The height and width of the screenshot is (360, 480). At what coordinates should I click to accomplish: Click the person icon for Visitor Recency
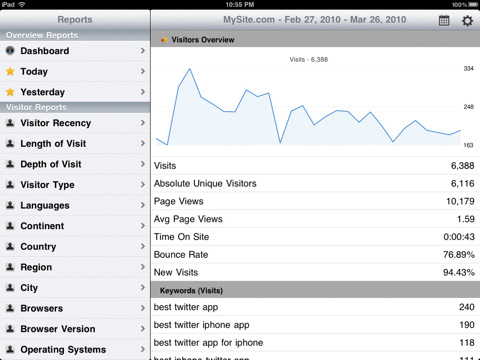[x=10, y=123]
